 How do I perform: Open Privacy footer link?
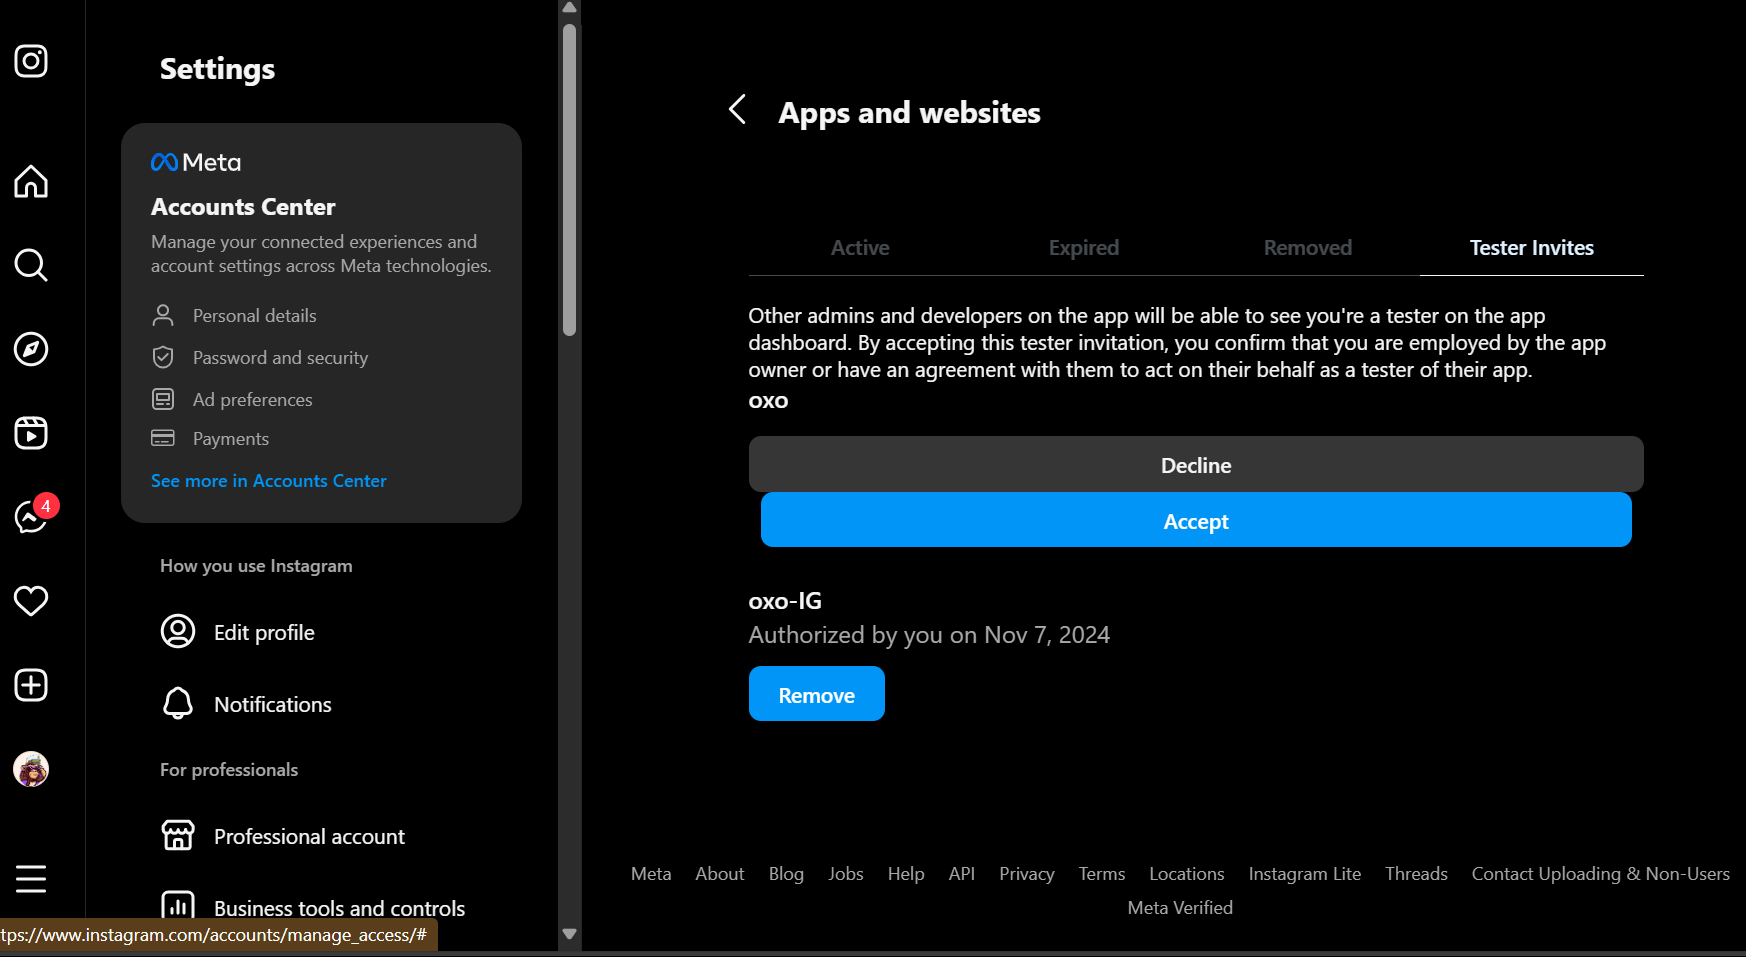point(1027,874)
